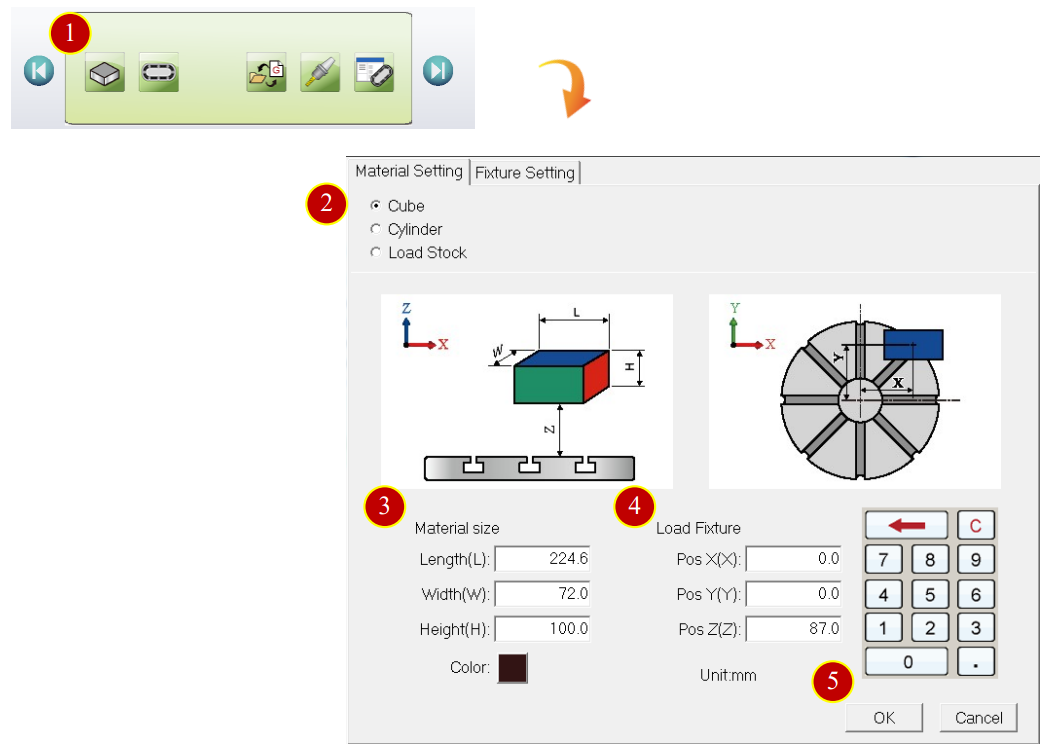Switch to Material Setting tab
This screenshot has height=754, width=1049.
coord(409,171)
